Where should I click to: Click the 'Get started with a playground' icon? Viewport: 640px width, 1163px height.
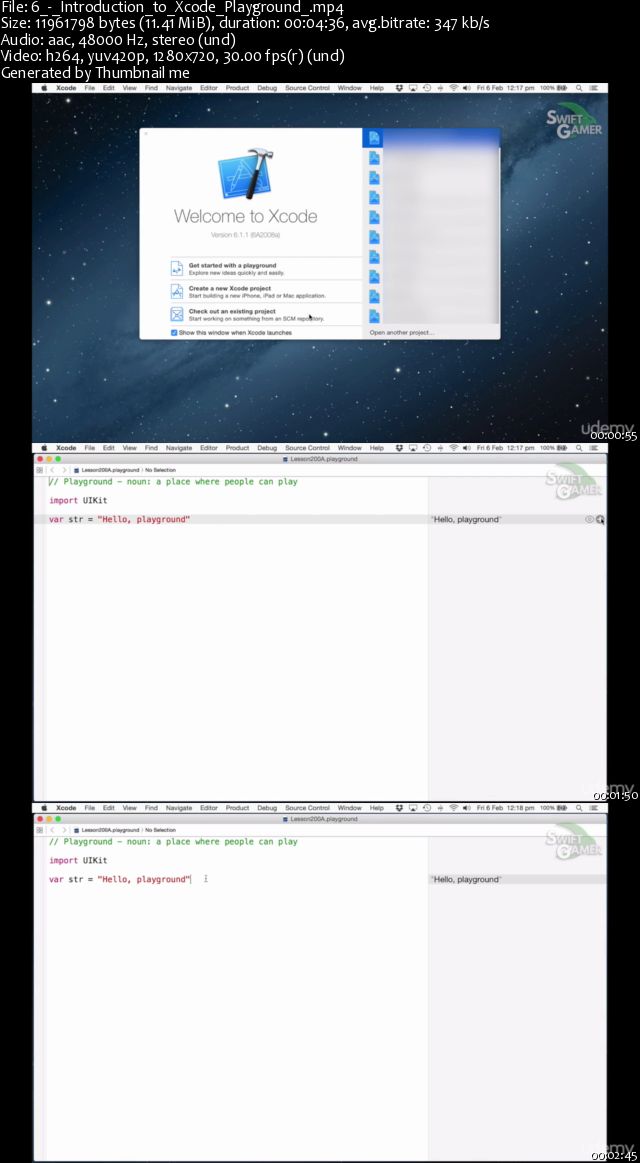click(x=177, y=268)
